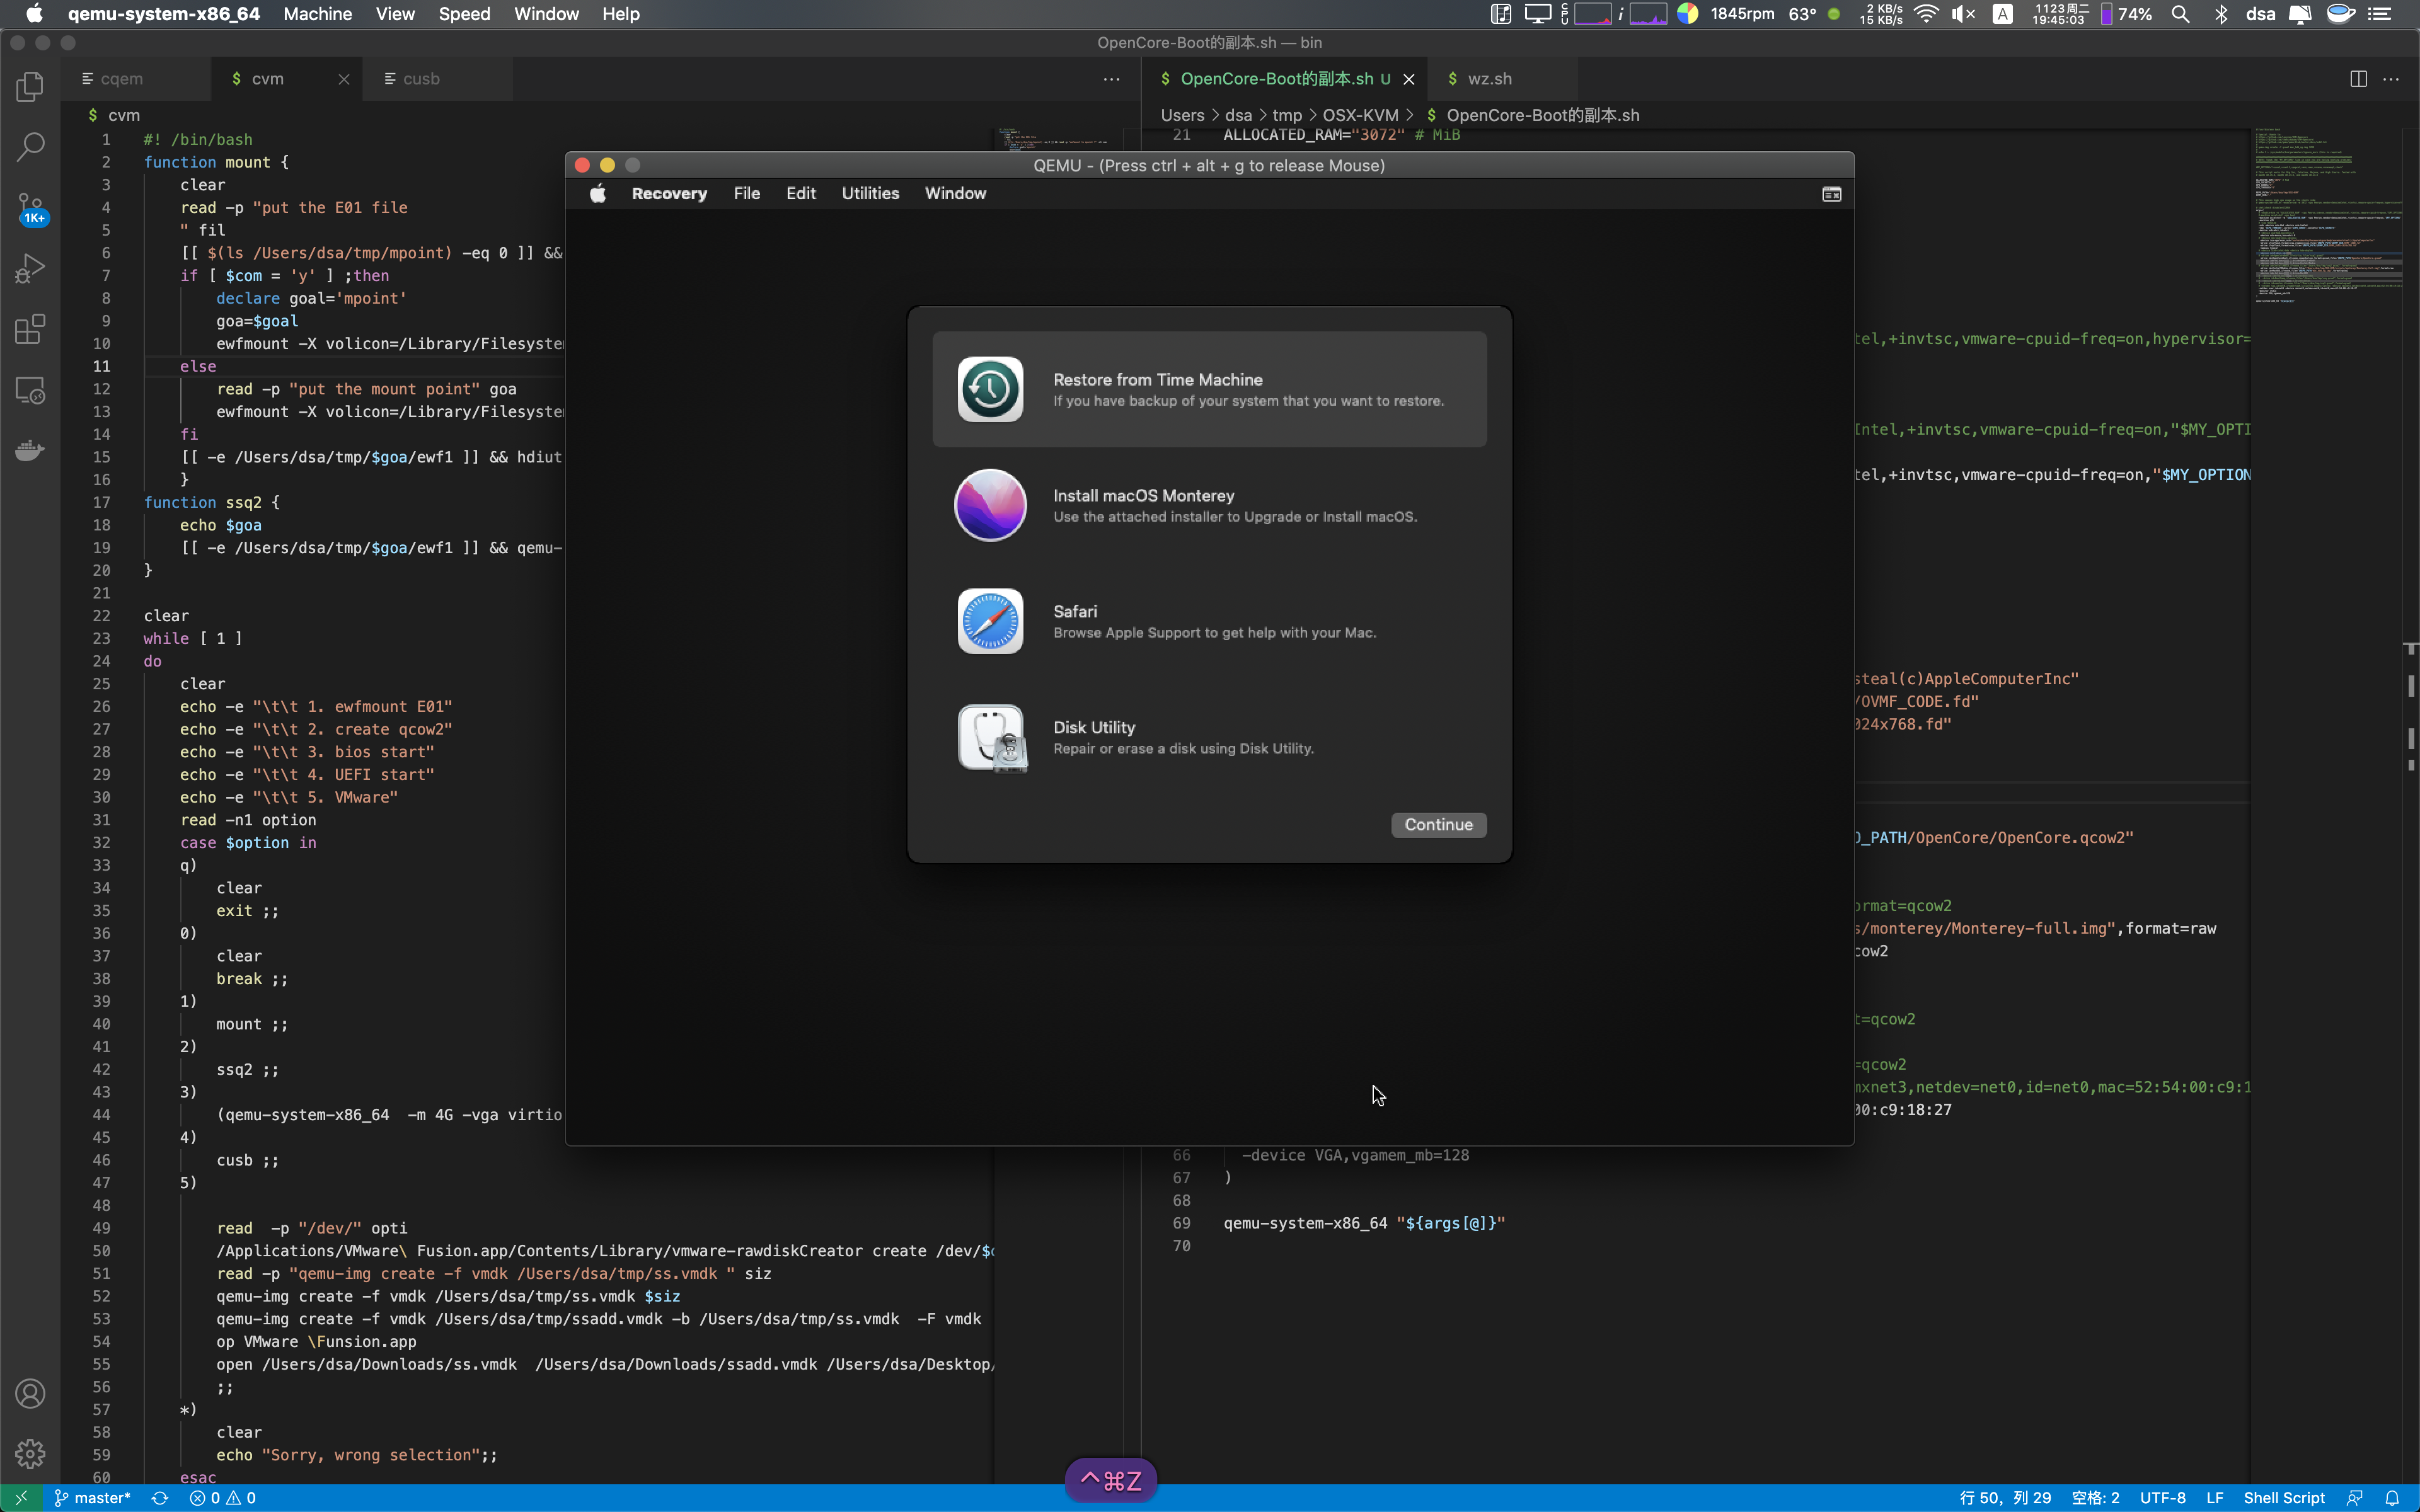Open More Actions for the right editor group
Viewport: 2420px width, 1512px height.
2391,79
